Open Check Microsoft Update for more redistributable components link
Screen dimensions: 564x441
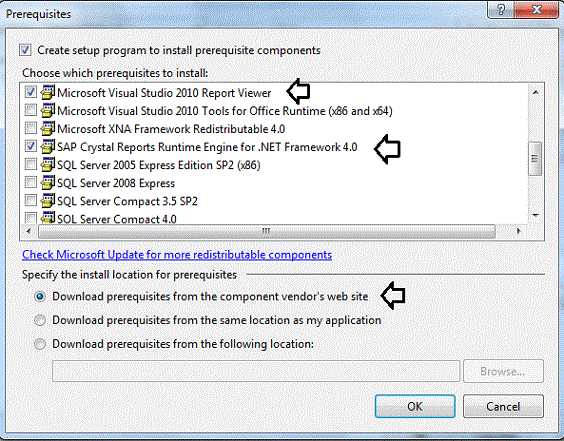(177, 255)
